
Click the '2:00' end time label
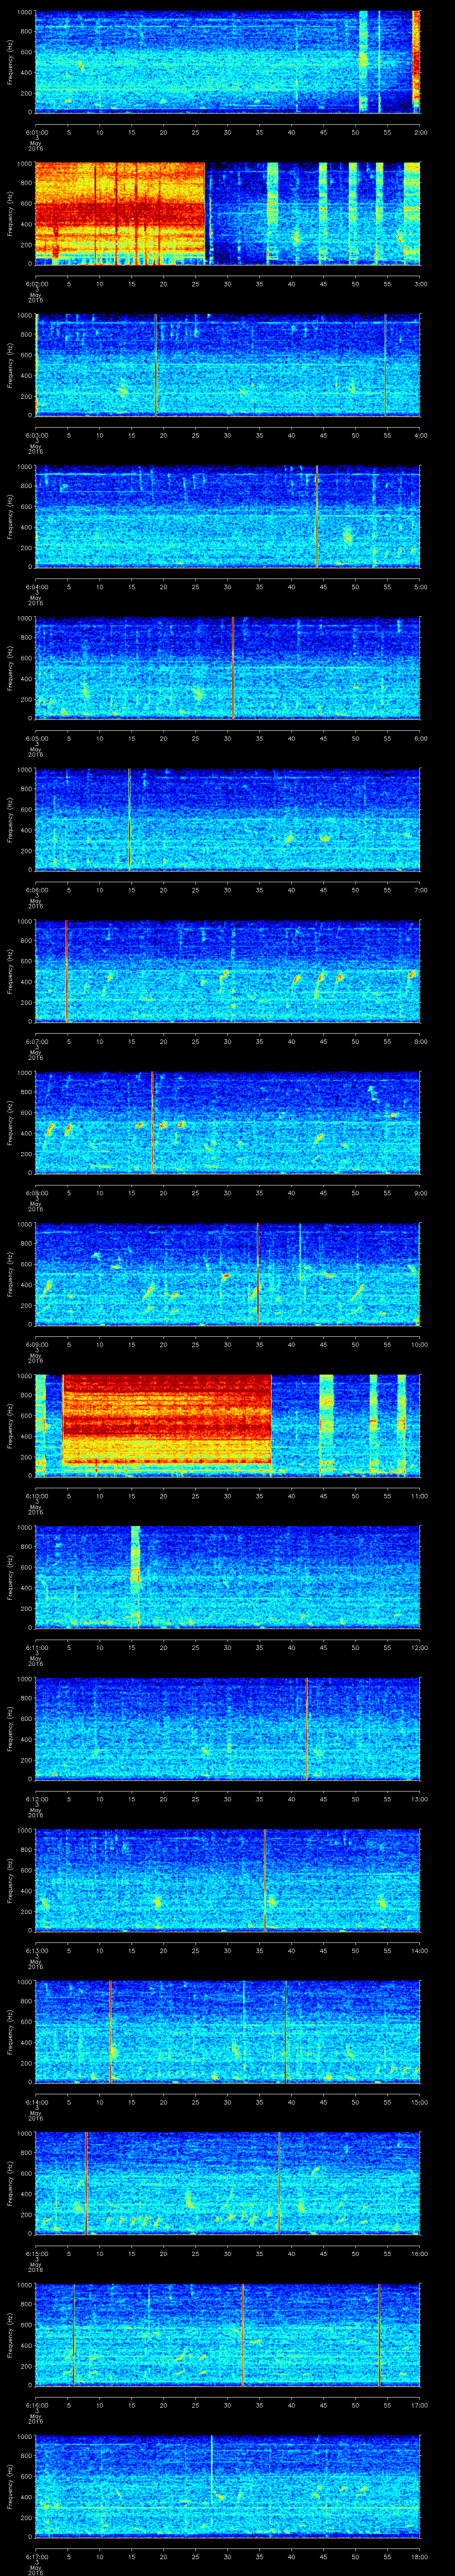tap(420, 132)
